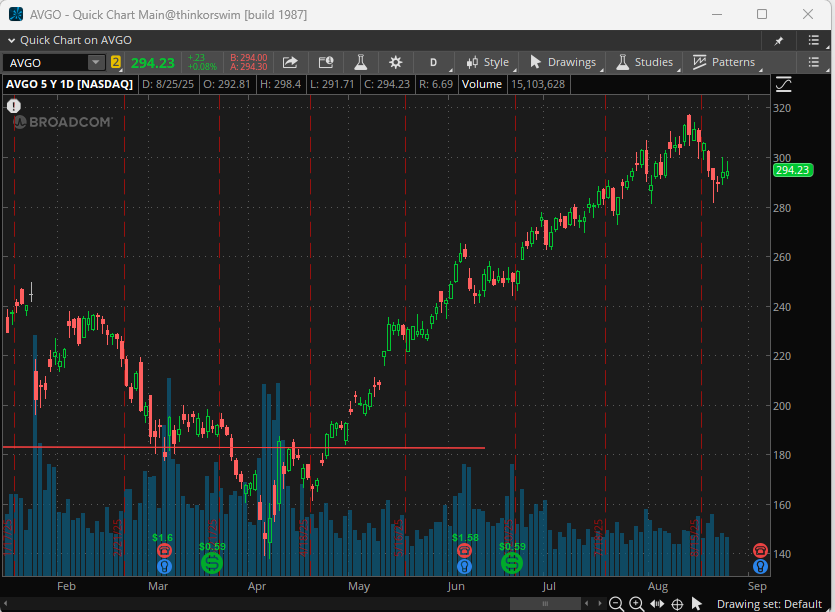
Task: Zoom in the chart with magnifier plus
Action: pyautogui.click(x=636, y=604)
